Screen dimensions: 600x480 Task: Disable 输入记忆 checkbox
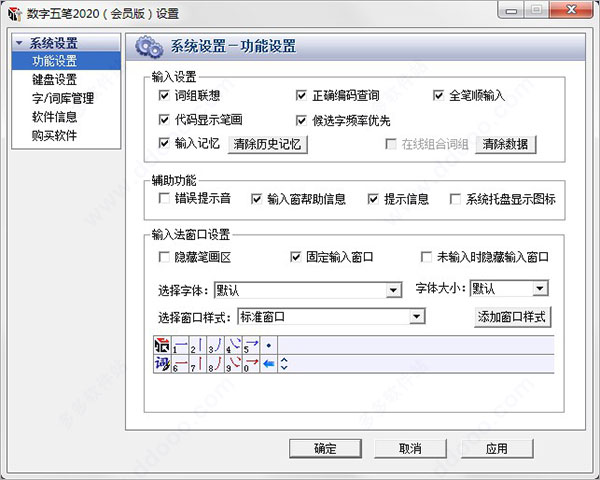click(x=164, y=143)
